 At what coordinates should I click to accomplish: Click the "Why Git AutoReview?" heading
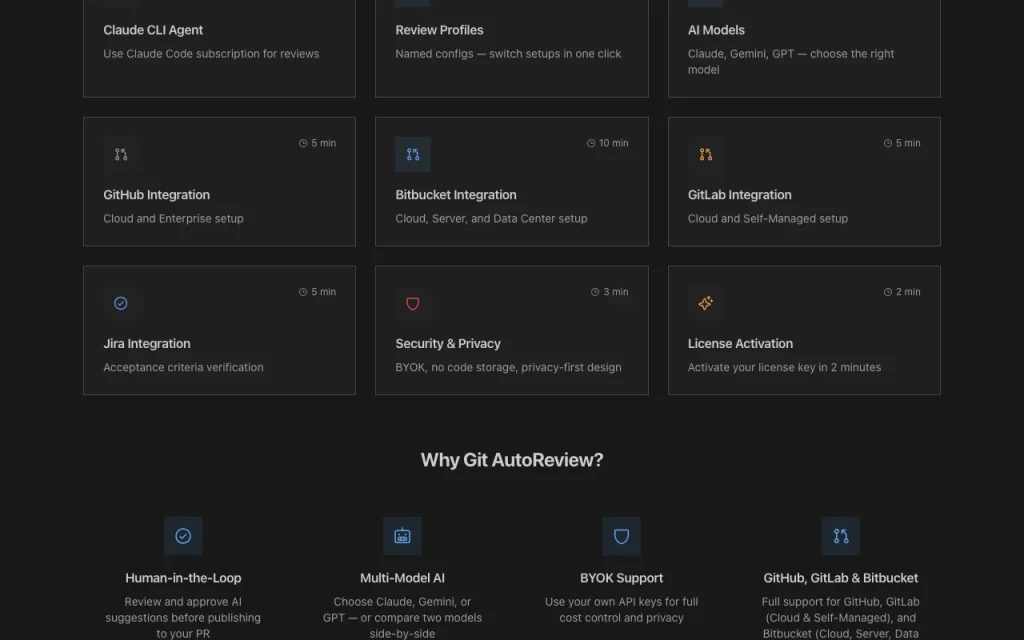point(512,460)
